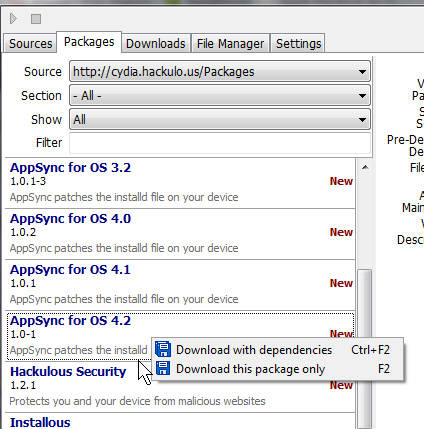Screen dimensions: 424x429
Task: Click the package list scrollbar thumb
Action: coord(365,349)
